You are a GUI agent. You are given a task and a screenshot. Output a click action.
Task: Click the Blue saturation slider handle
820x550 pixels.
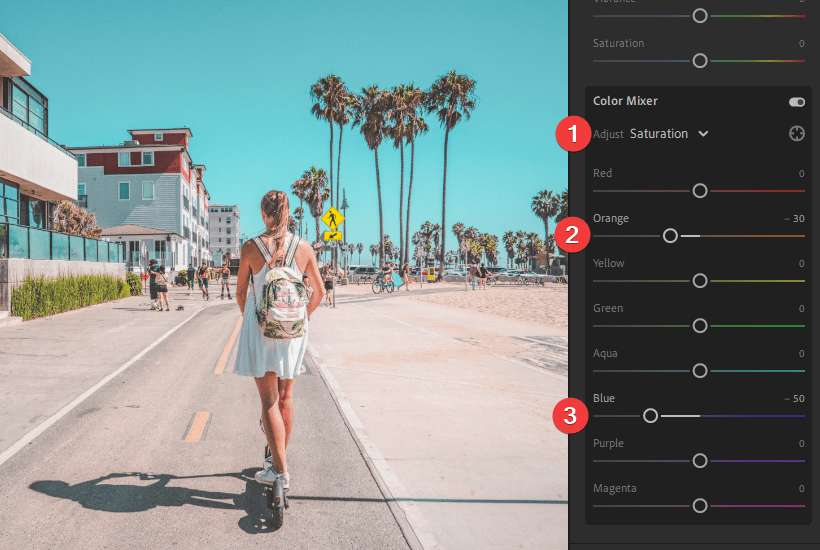click(x=650, y=416)
